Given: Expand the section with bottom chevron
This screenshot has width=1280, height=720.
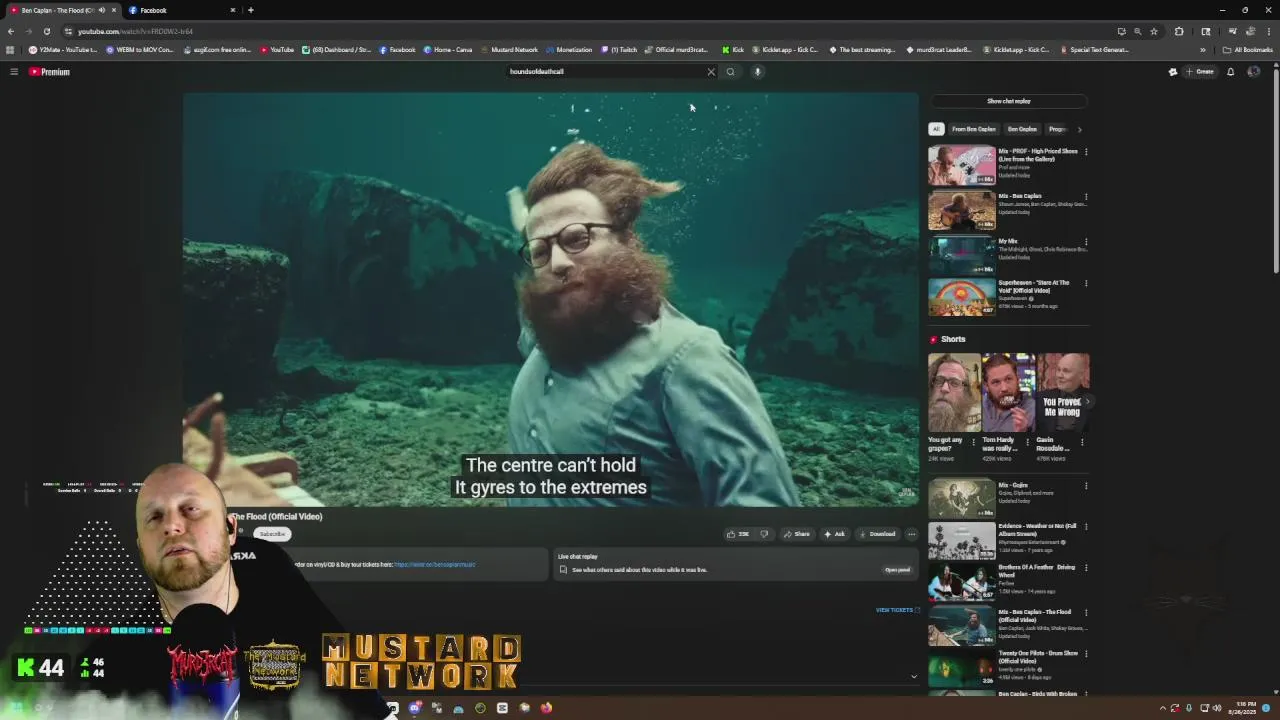Looking at the screenshot, I should click(x=913, y=677).
